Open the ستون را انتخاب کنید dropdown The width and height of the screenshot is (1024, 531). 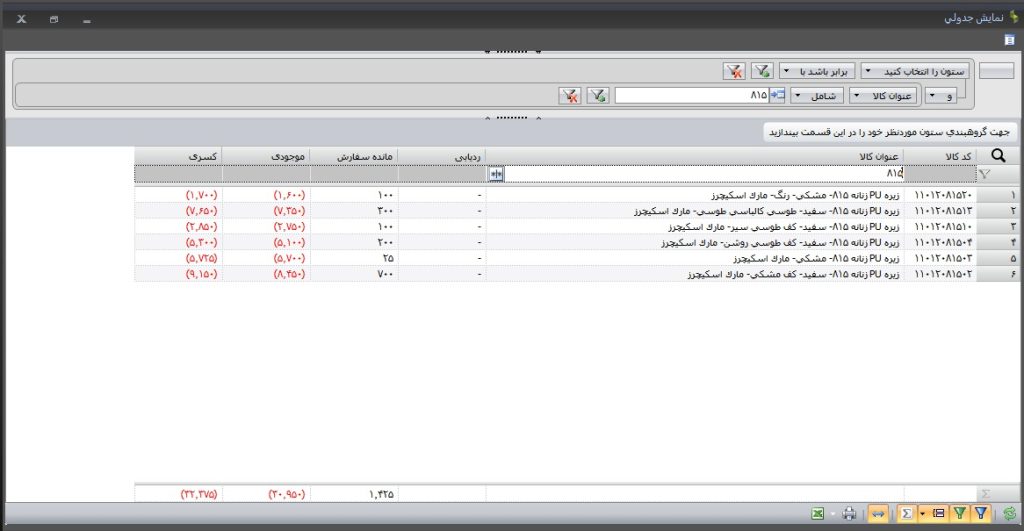coord(915,71)
